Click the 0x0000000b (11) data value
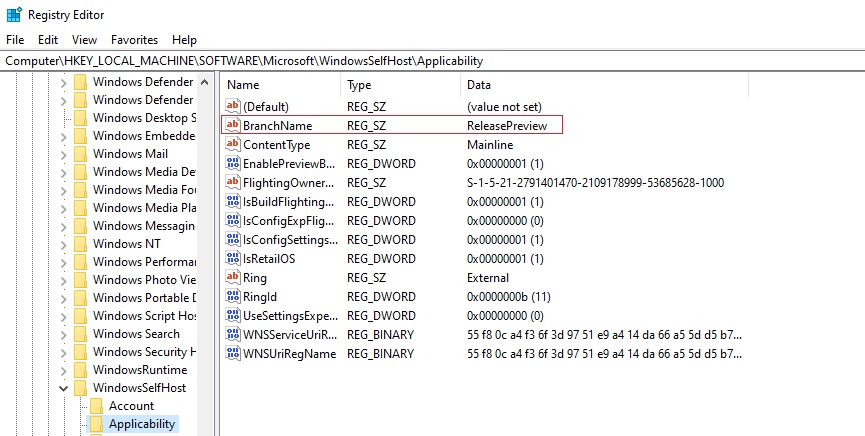This screenshot has width=865, height=436. click(509, 297)
